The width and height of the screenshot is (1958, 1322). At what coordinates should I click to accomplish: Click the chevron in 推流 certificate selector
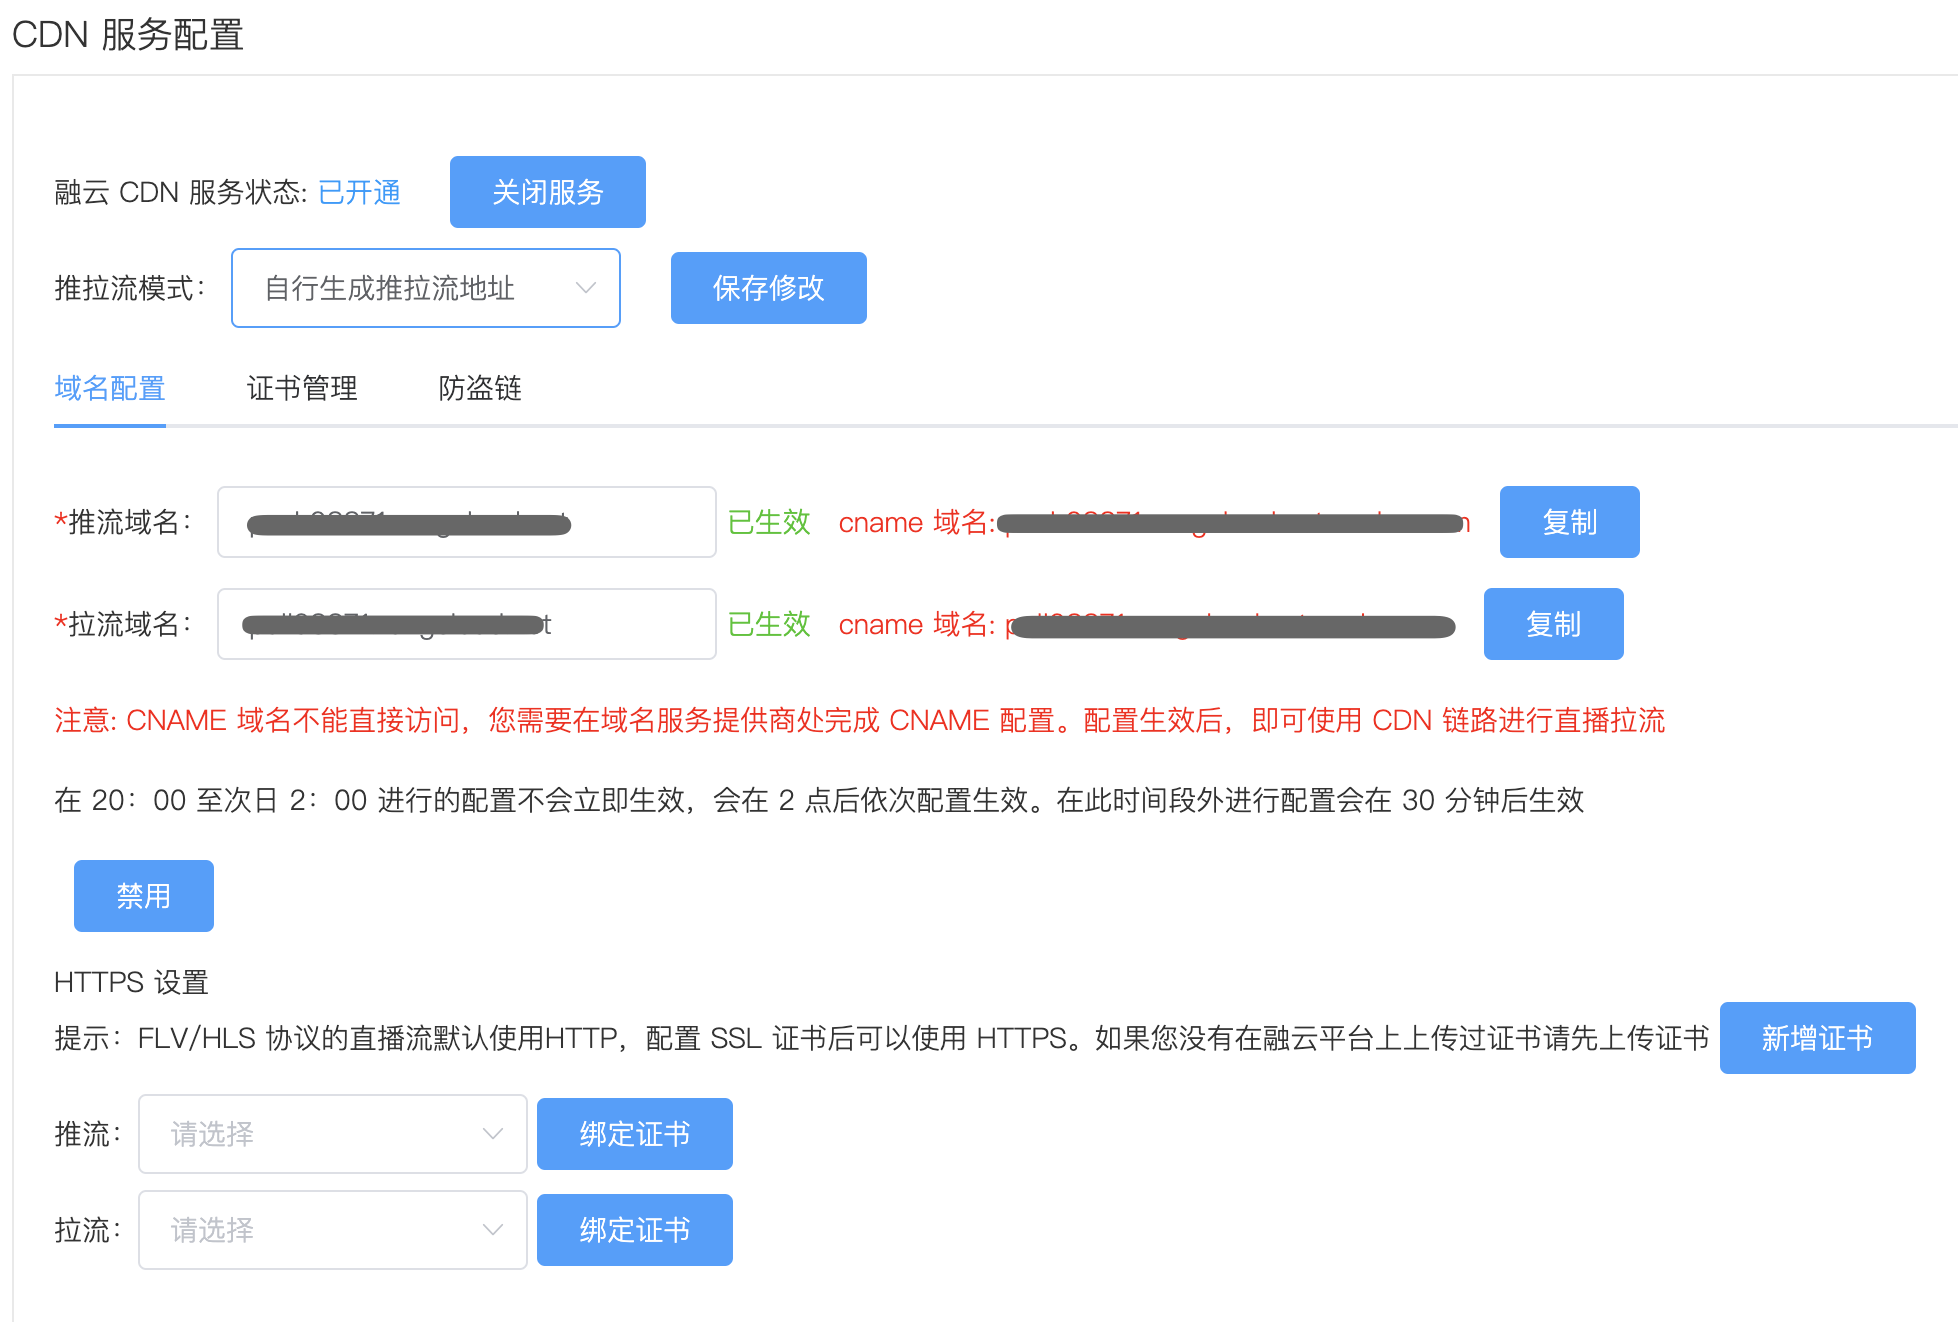click(492, 1134)
